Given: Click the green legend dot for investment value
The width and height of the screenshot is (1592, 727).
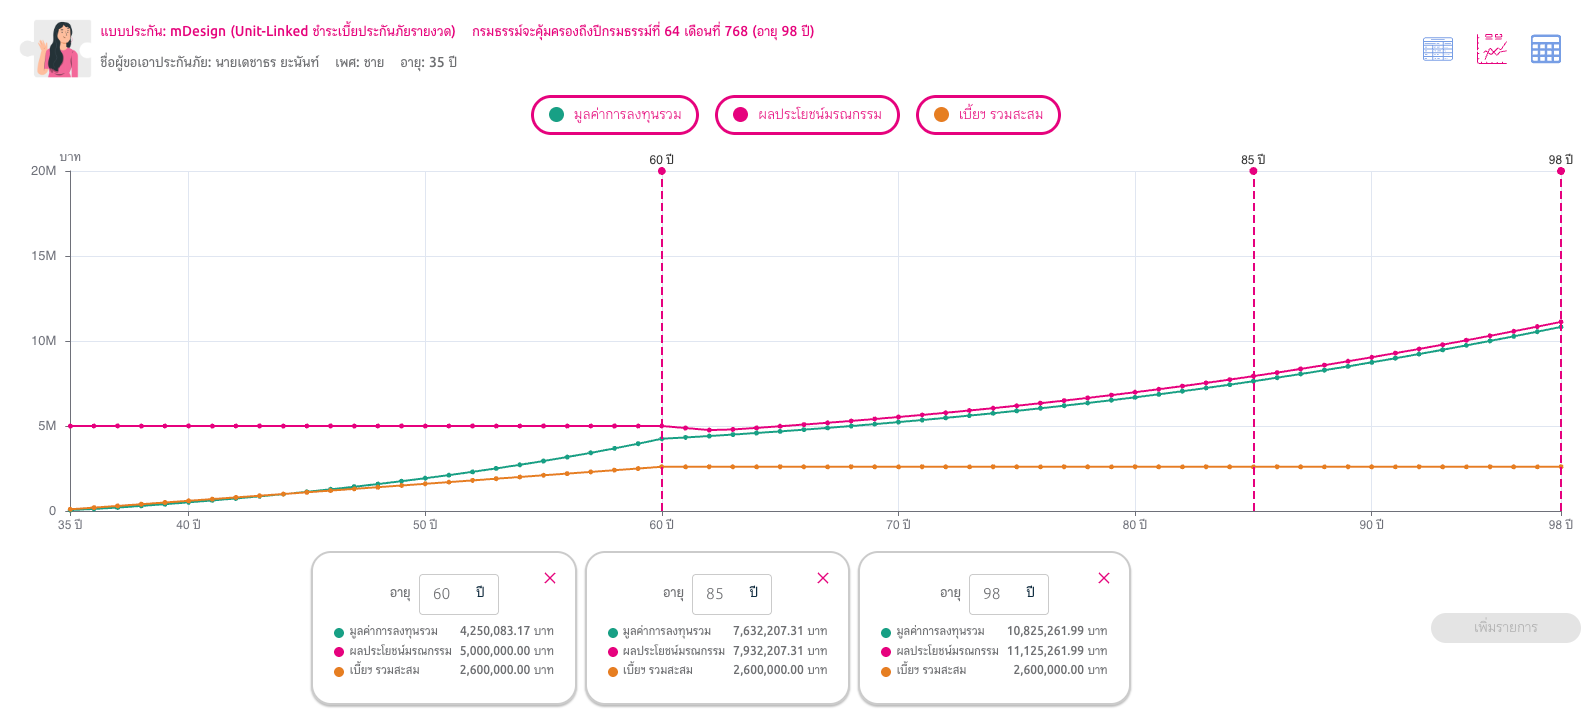Looking at the screenshot, I should (556, 114).
